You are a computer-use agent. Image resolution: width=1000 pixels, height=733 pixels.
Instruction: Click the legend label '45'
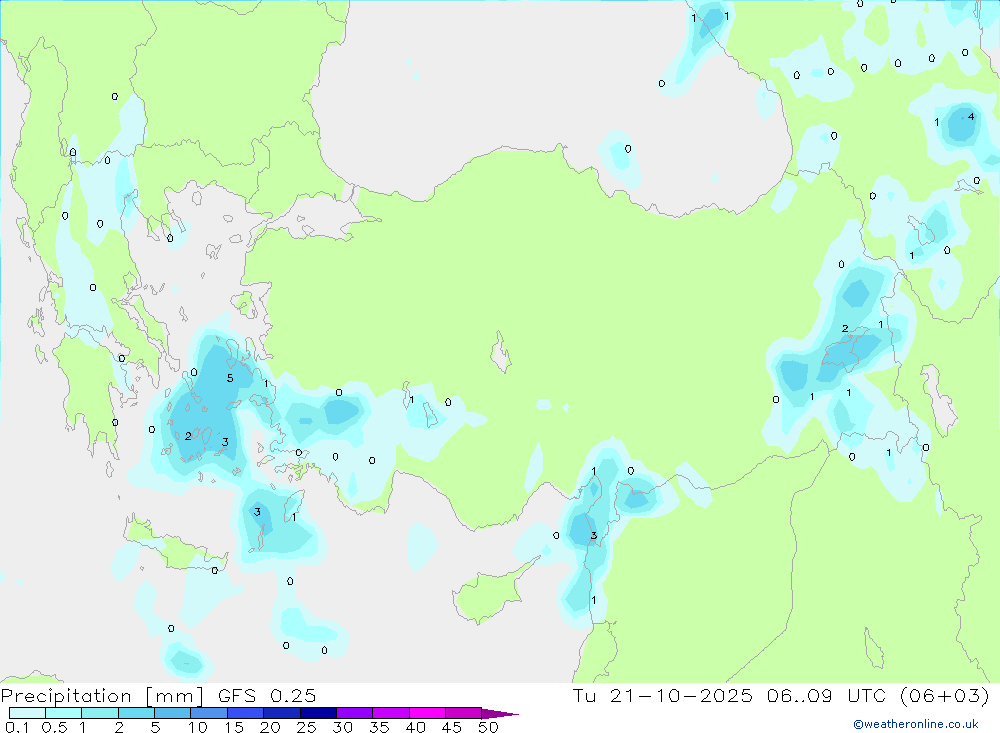[x=452, y=727]
